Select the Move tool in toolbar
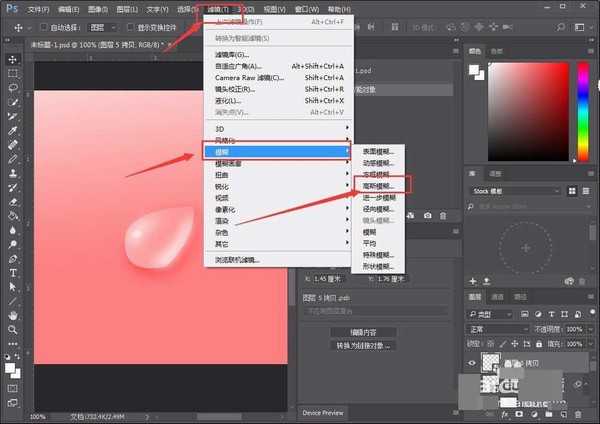 13,59
